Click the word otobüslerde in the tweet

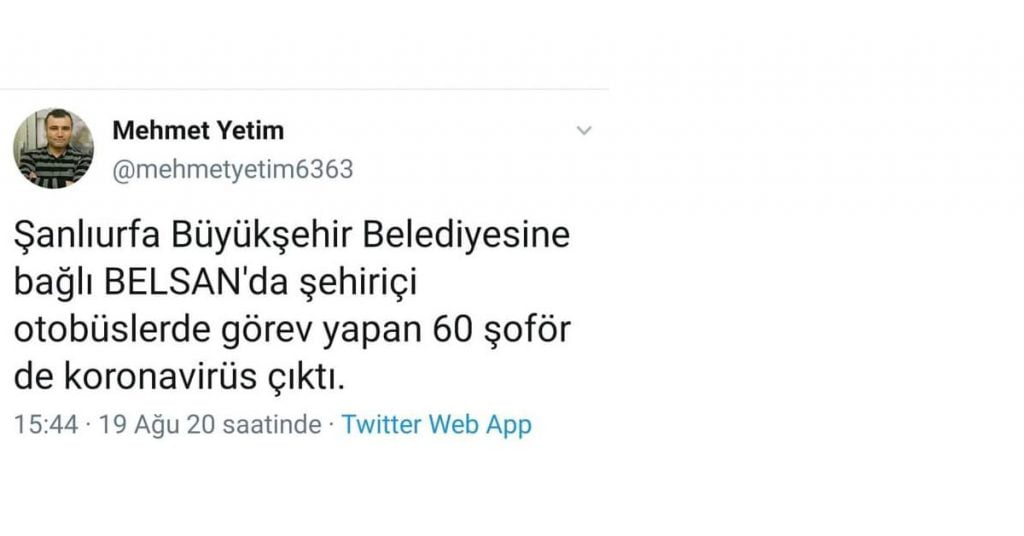112,330
